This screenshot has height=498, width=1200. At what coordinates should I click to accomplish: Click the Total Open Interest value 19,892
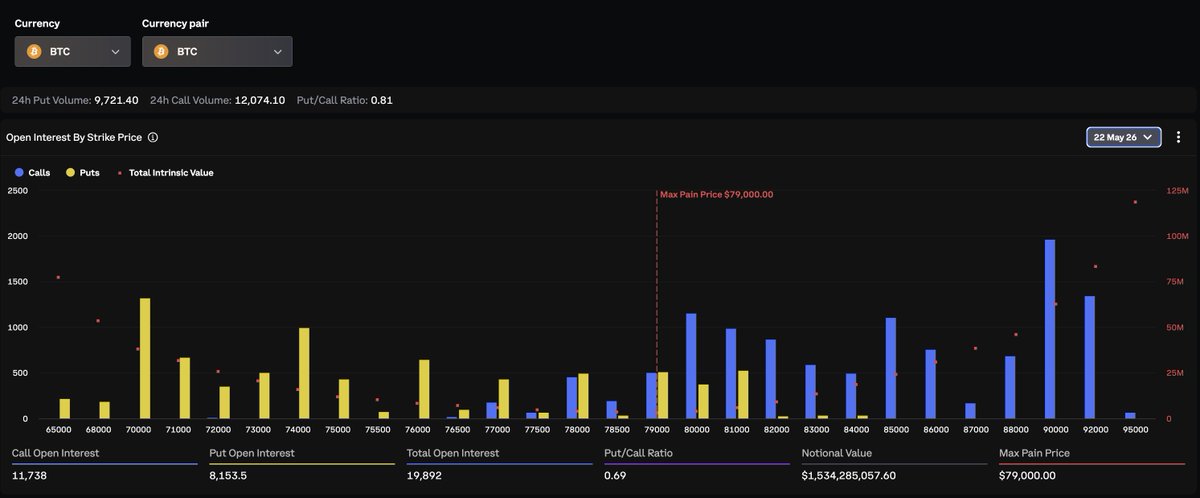point(425,475)
